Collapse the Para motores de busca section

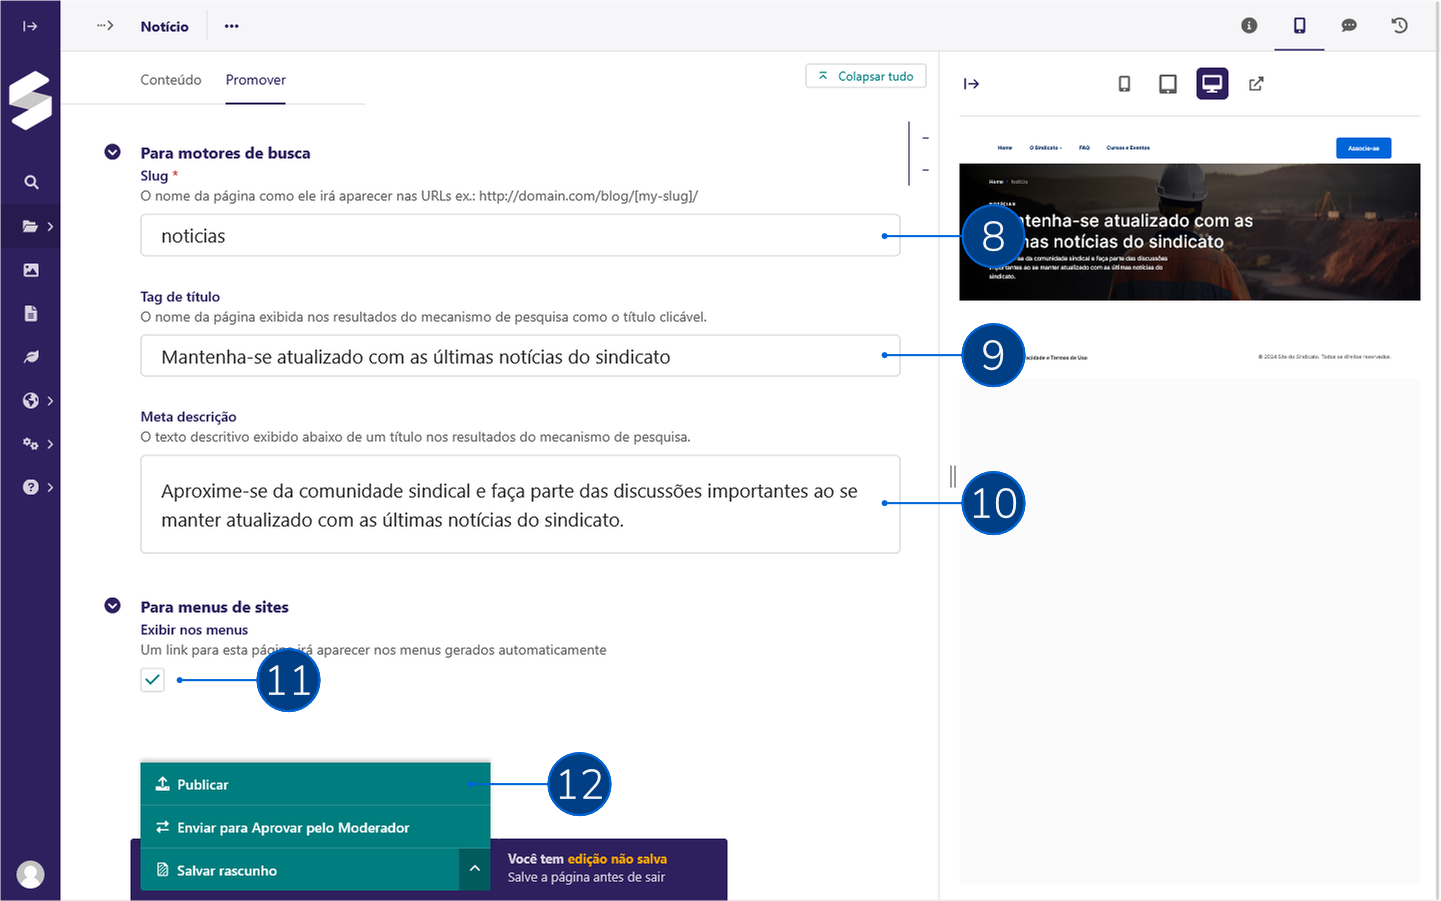coord(112,151)
